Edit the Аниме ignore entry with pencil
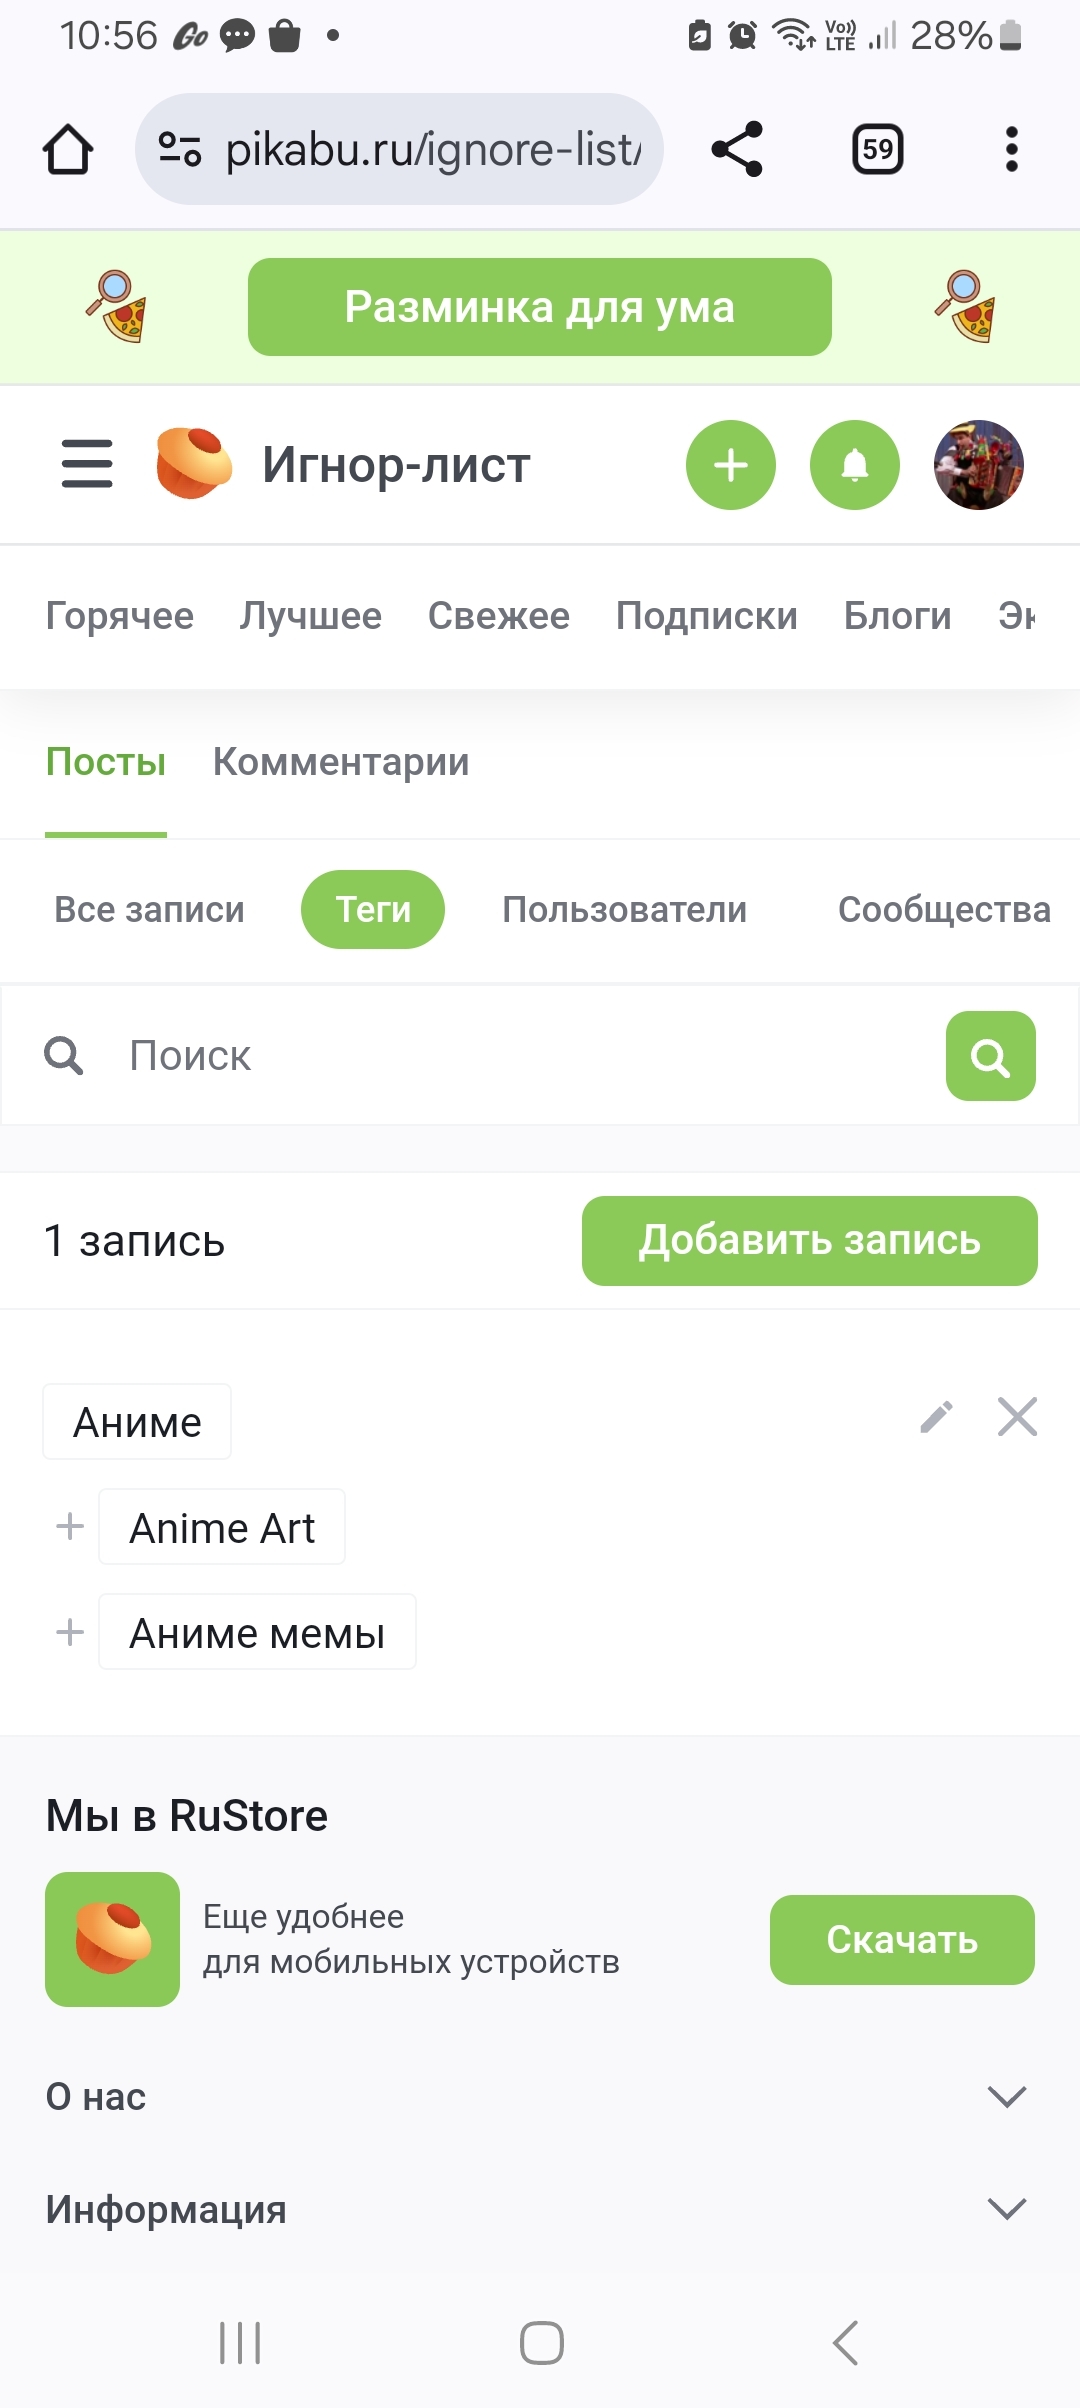The width and height of the screenshot is (1080, 2408). coord(937,1417)
